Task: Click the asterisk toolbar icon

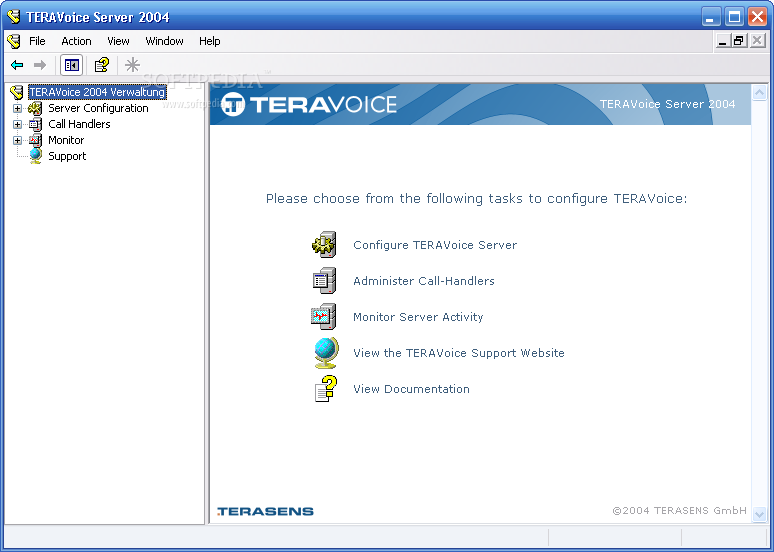Action: 132,65
